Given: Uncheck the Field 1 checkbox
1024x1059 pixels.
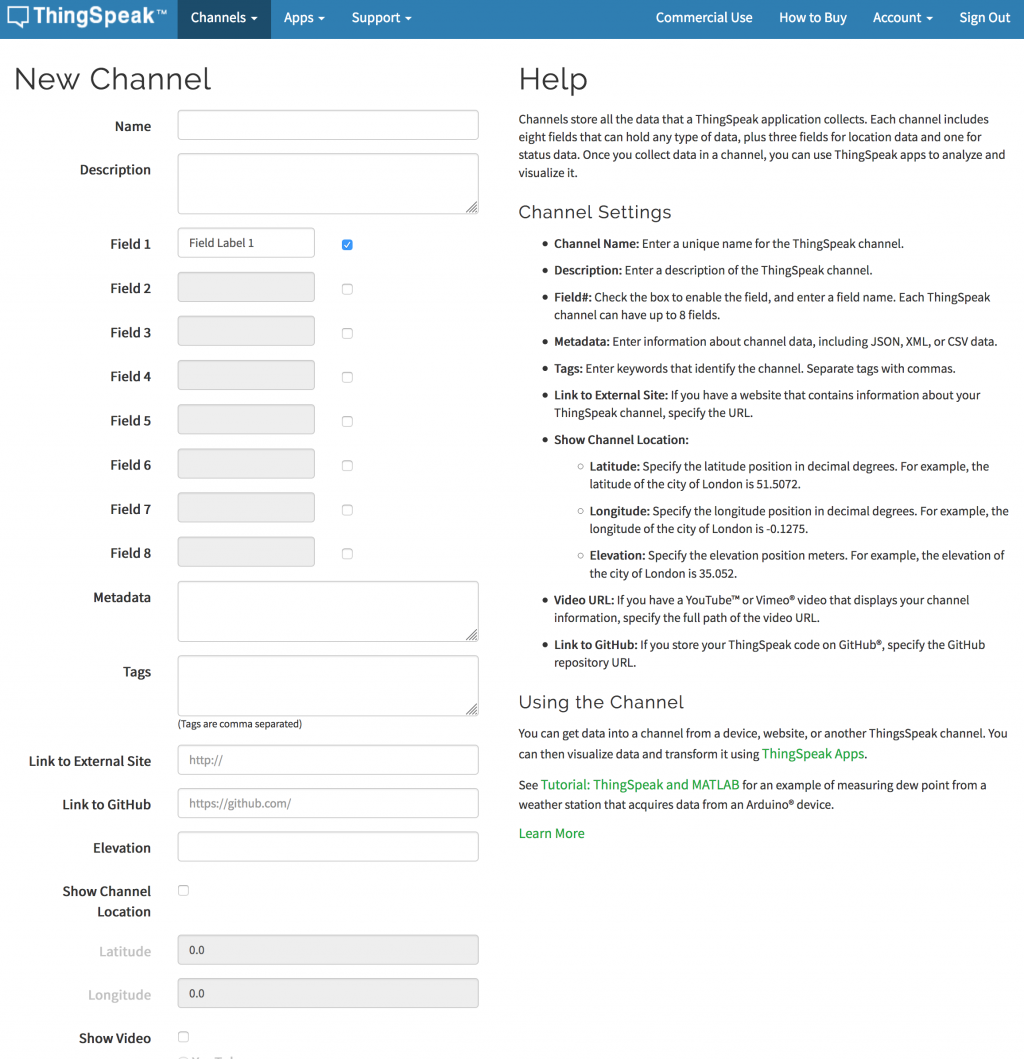Looking at the screenshot, I should [x=347, y=244].
